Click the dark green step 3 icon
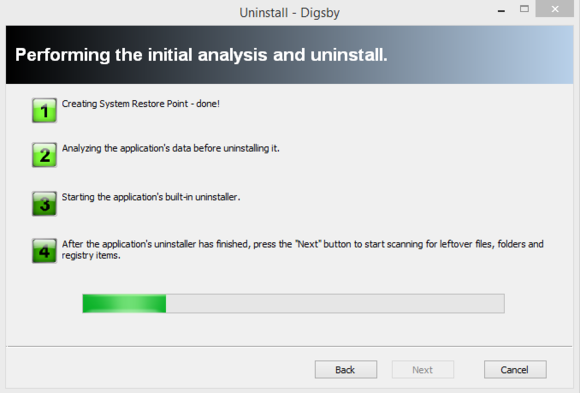580x393 pixels. 44,203
